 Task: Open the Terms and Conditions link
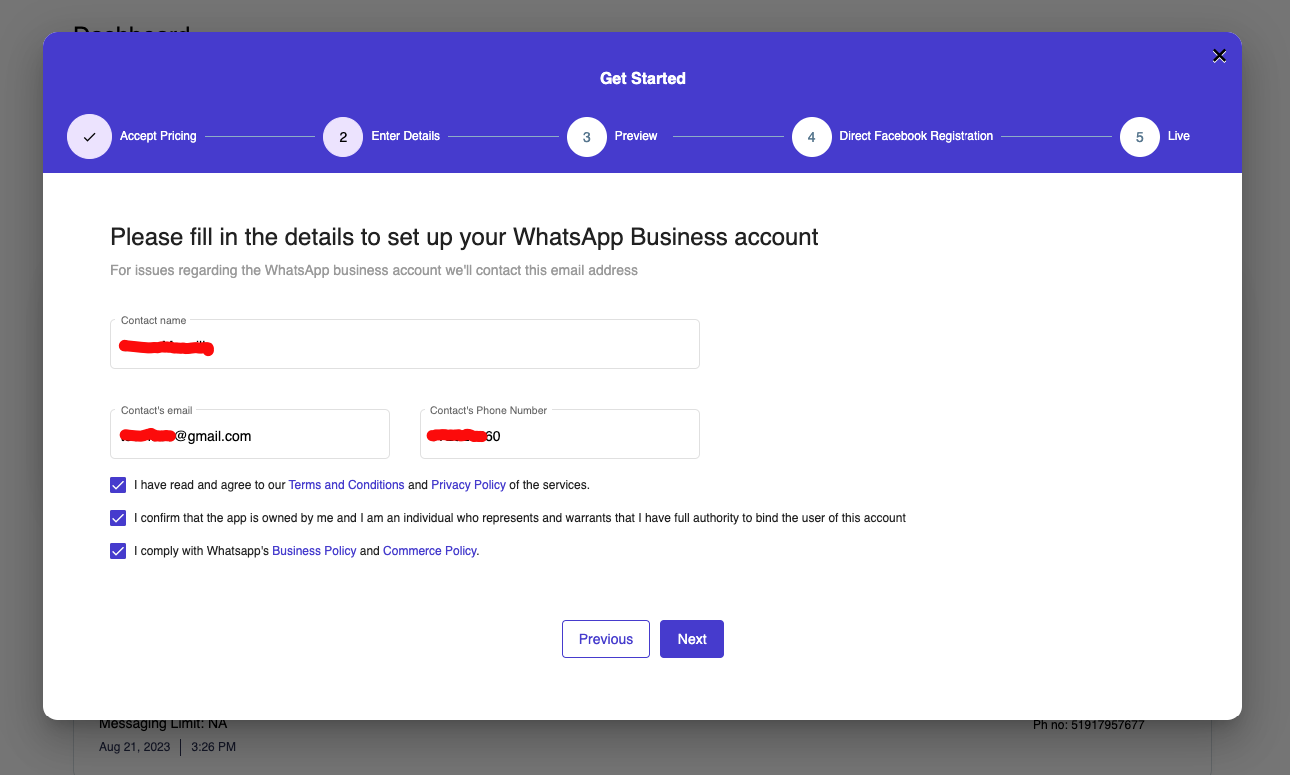tap(346, 485)
